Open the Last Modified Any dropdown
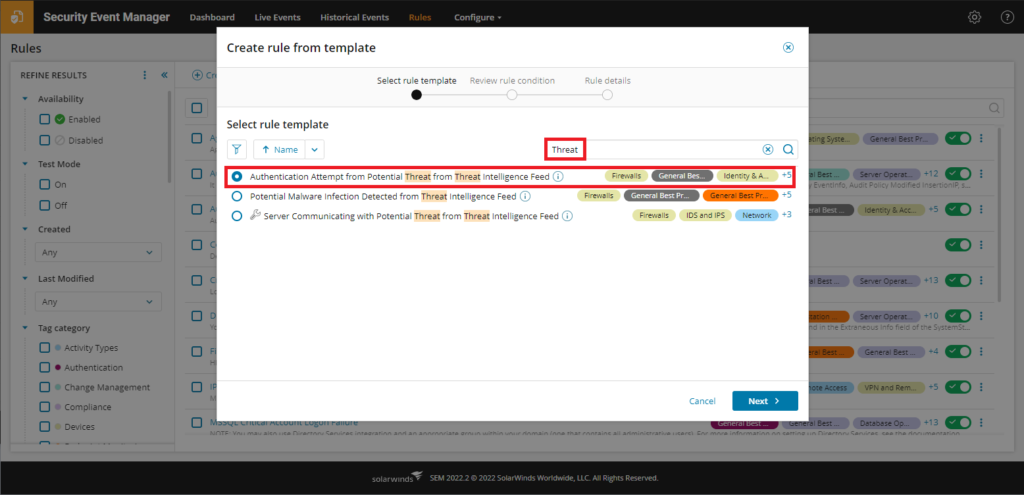The width and height of the screenshot is (1024, 495). pyautogui.click(x=98, y=302)
